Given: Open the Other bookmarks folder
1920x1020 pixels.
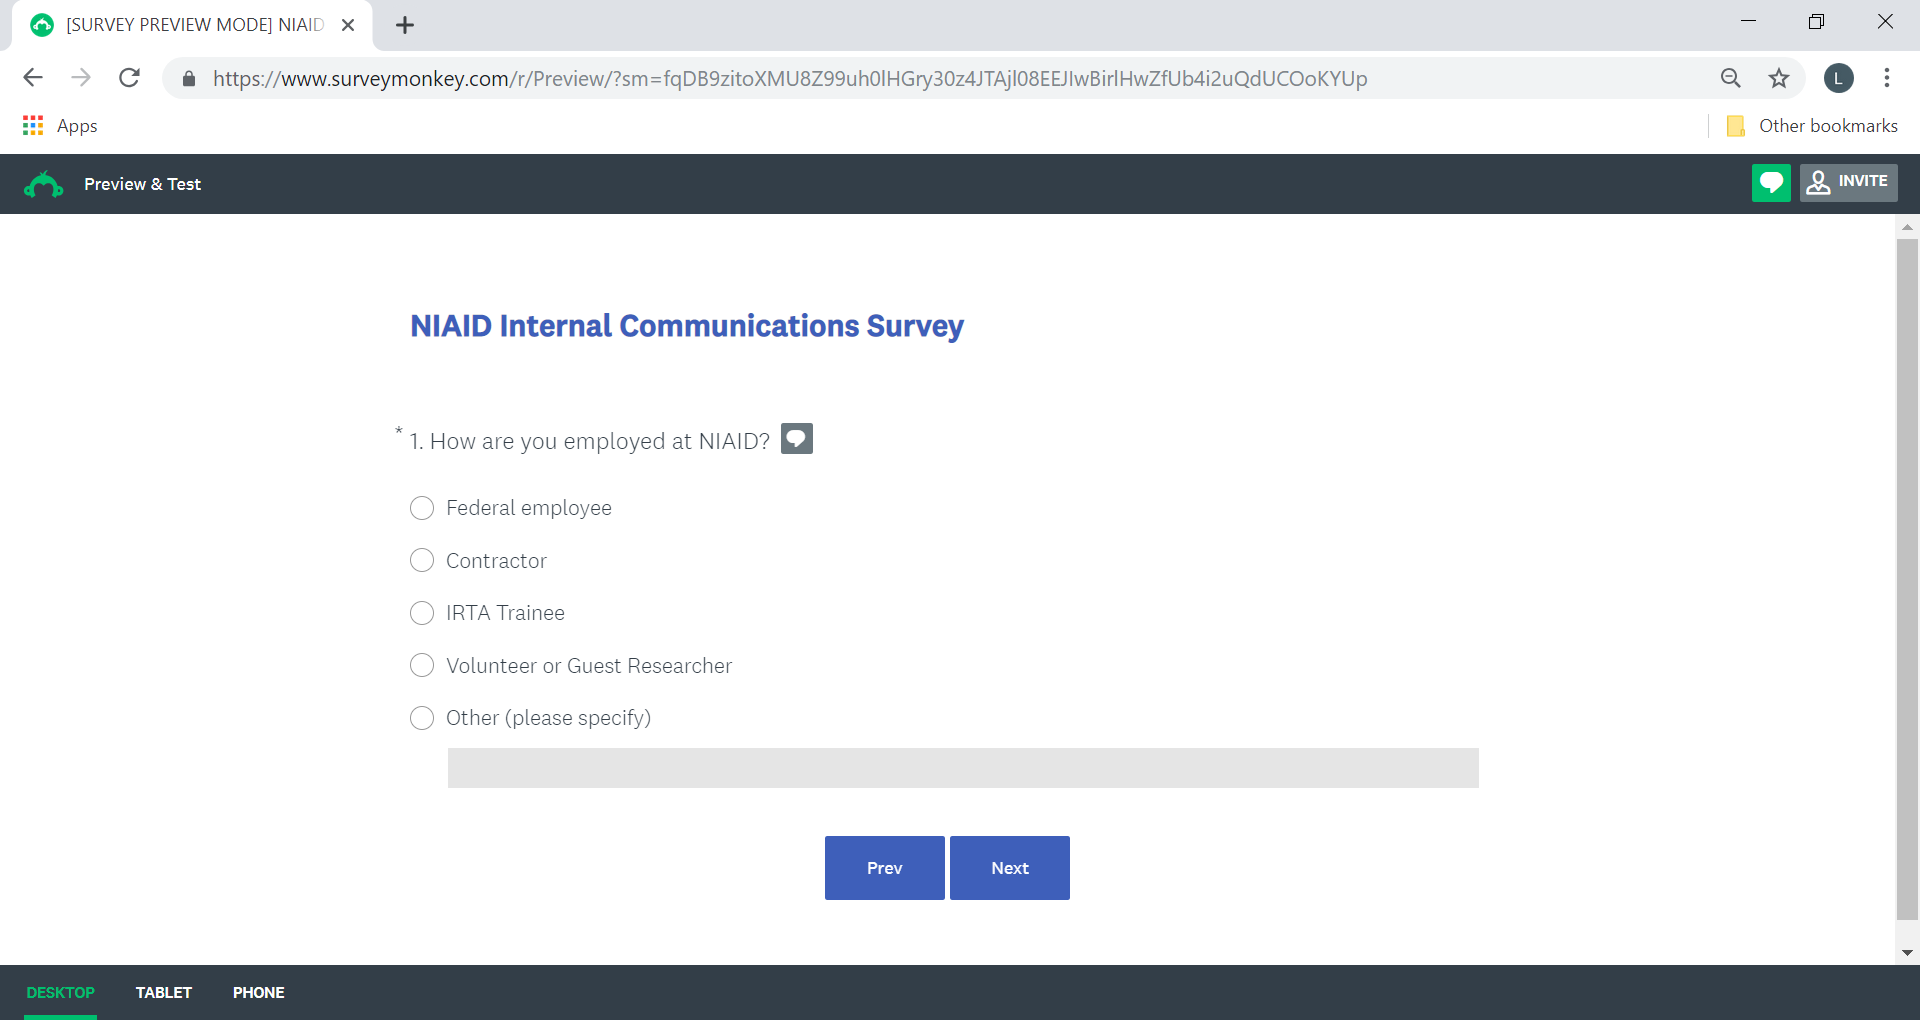Looking at the screenshot, I should tap(1812, 126).
